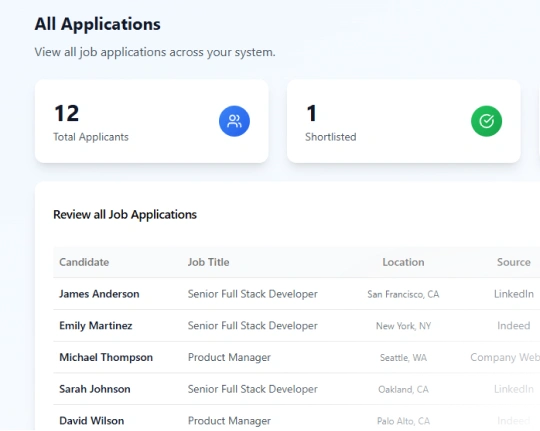
Task: Open candidate Emily Martinez
Action: coord(96,326)
